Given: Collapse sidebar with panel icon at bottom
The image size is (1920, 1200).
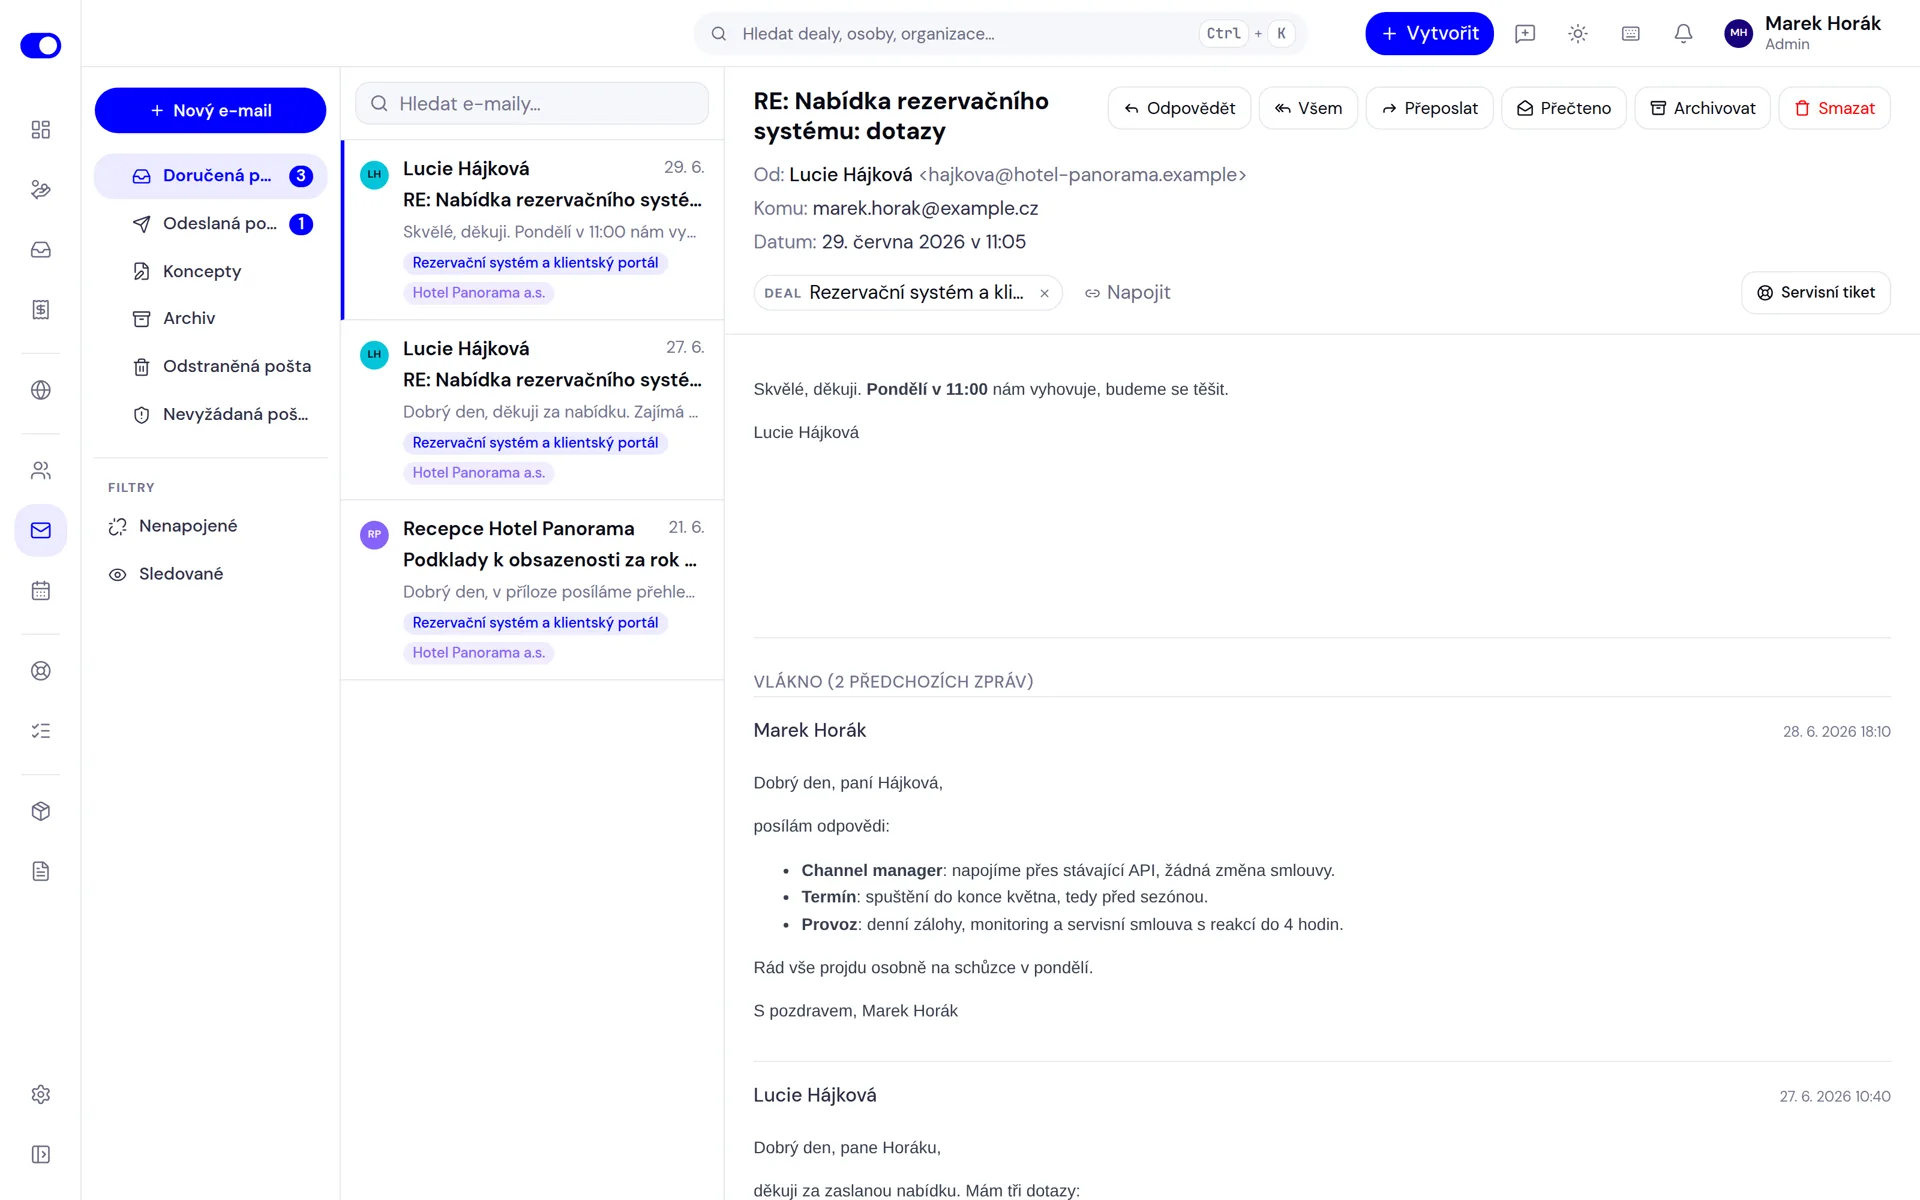Looking at the screenshot, I should click(41, 1154).
